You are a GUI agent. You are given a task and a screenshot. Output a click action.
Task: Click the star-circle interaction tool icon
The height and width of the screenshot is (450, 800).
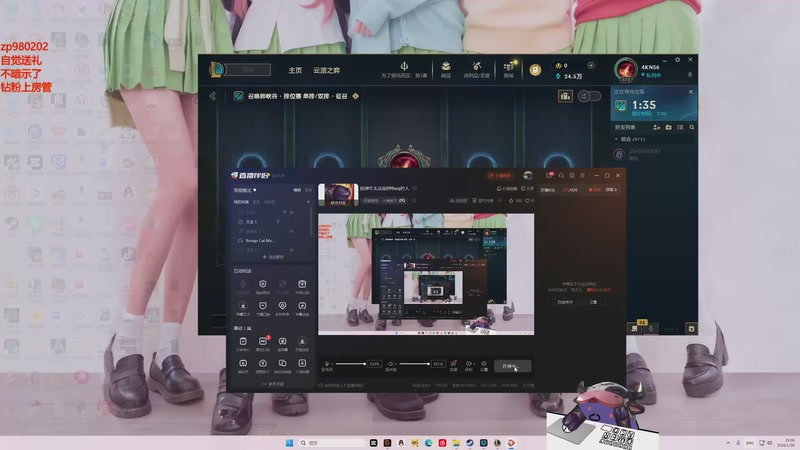coord(243,306)
